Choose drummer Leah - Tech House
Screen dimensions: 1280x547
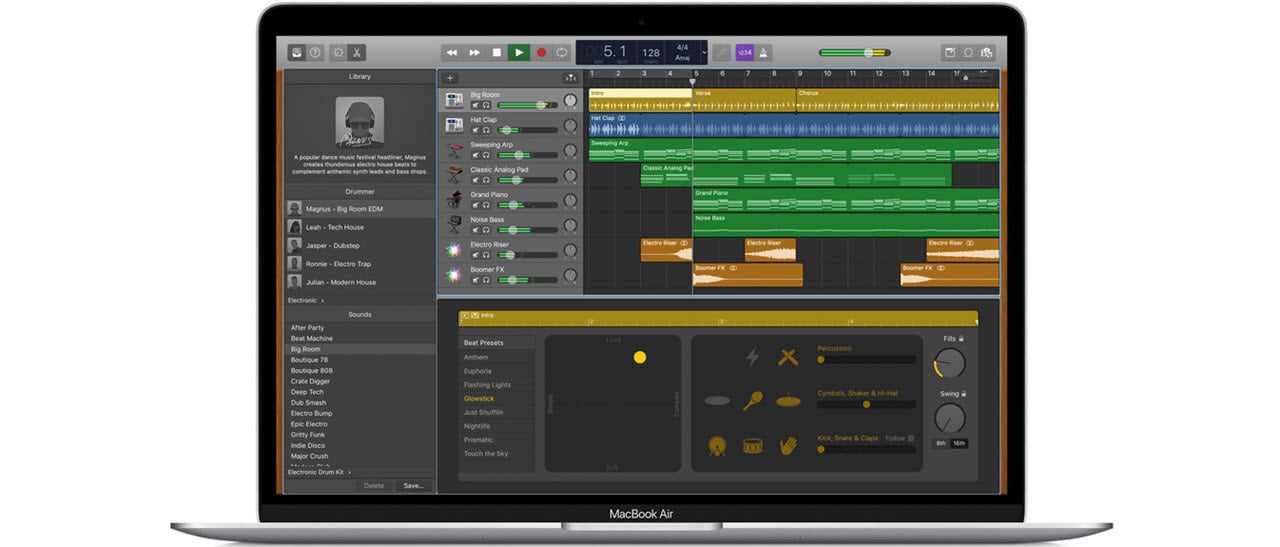(360, 227)
